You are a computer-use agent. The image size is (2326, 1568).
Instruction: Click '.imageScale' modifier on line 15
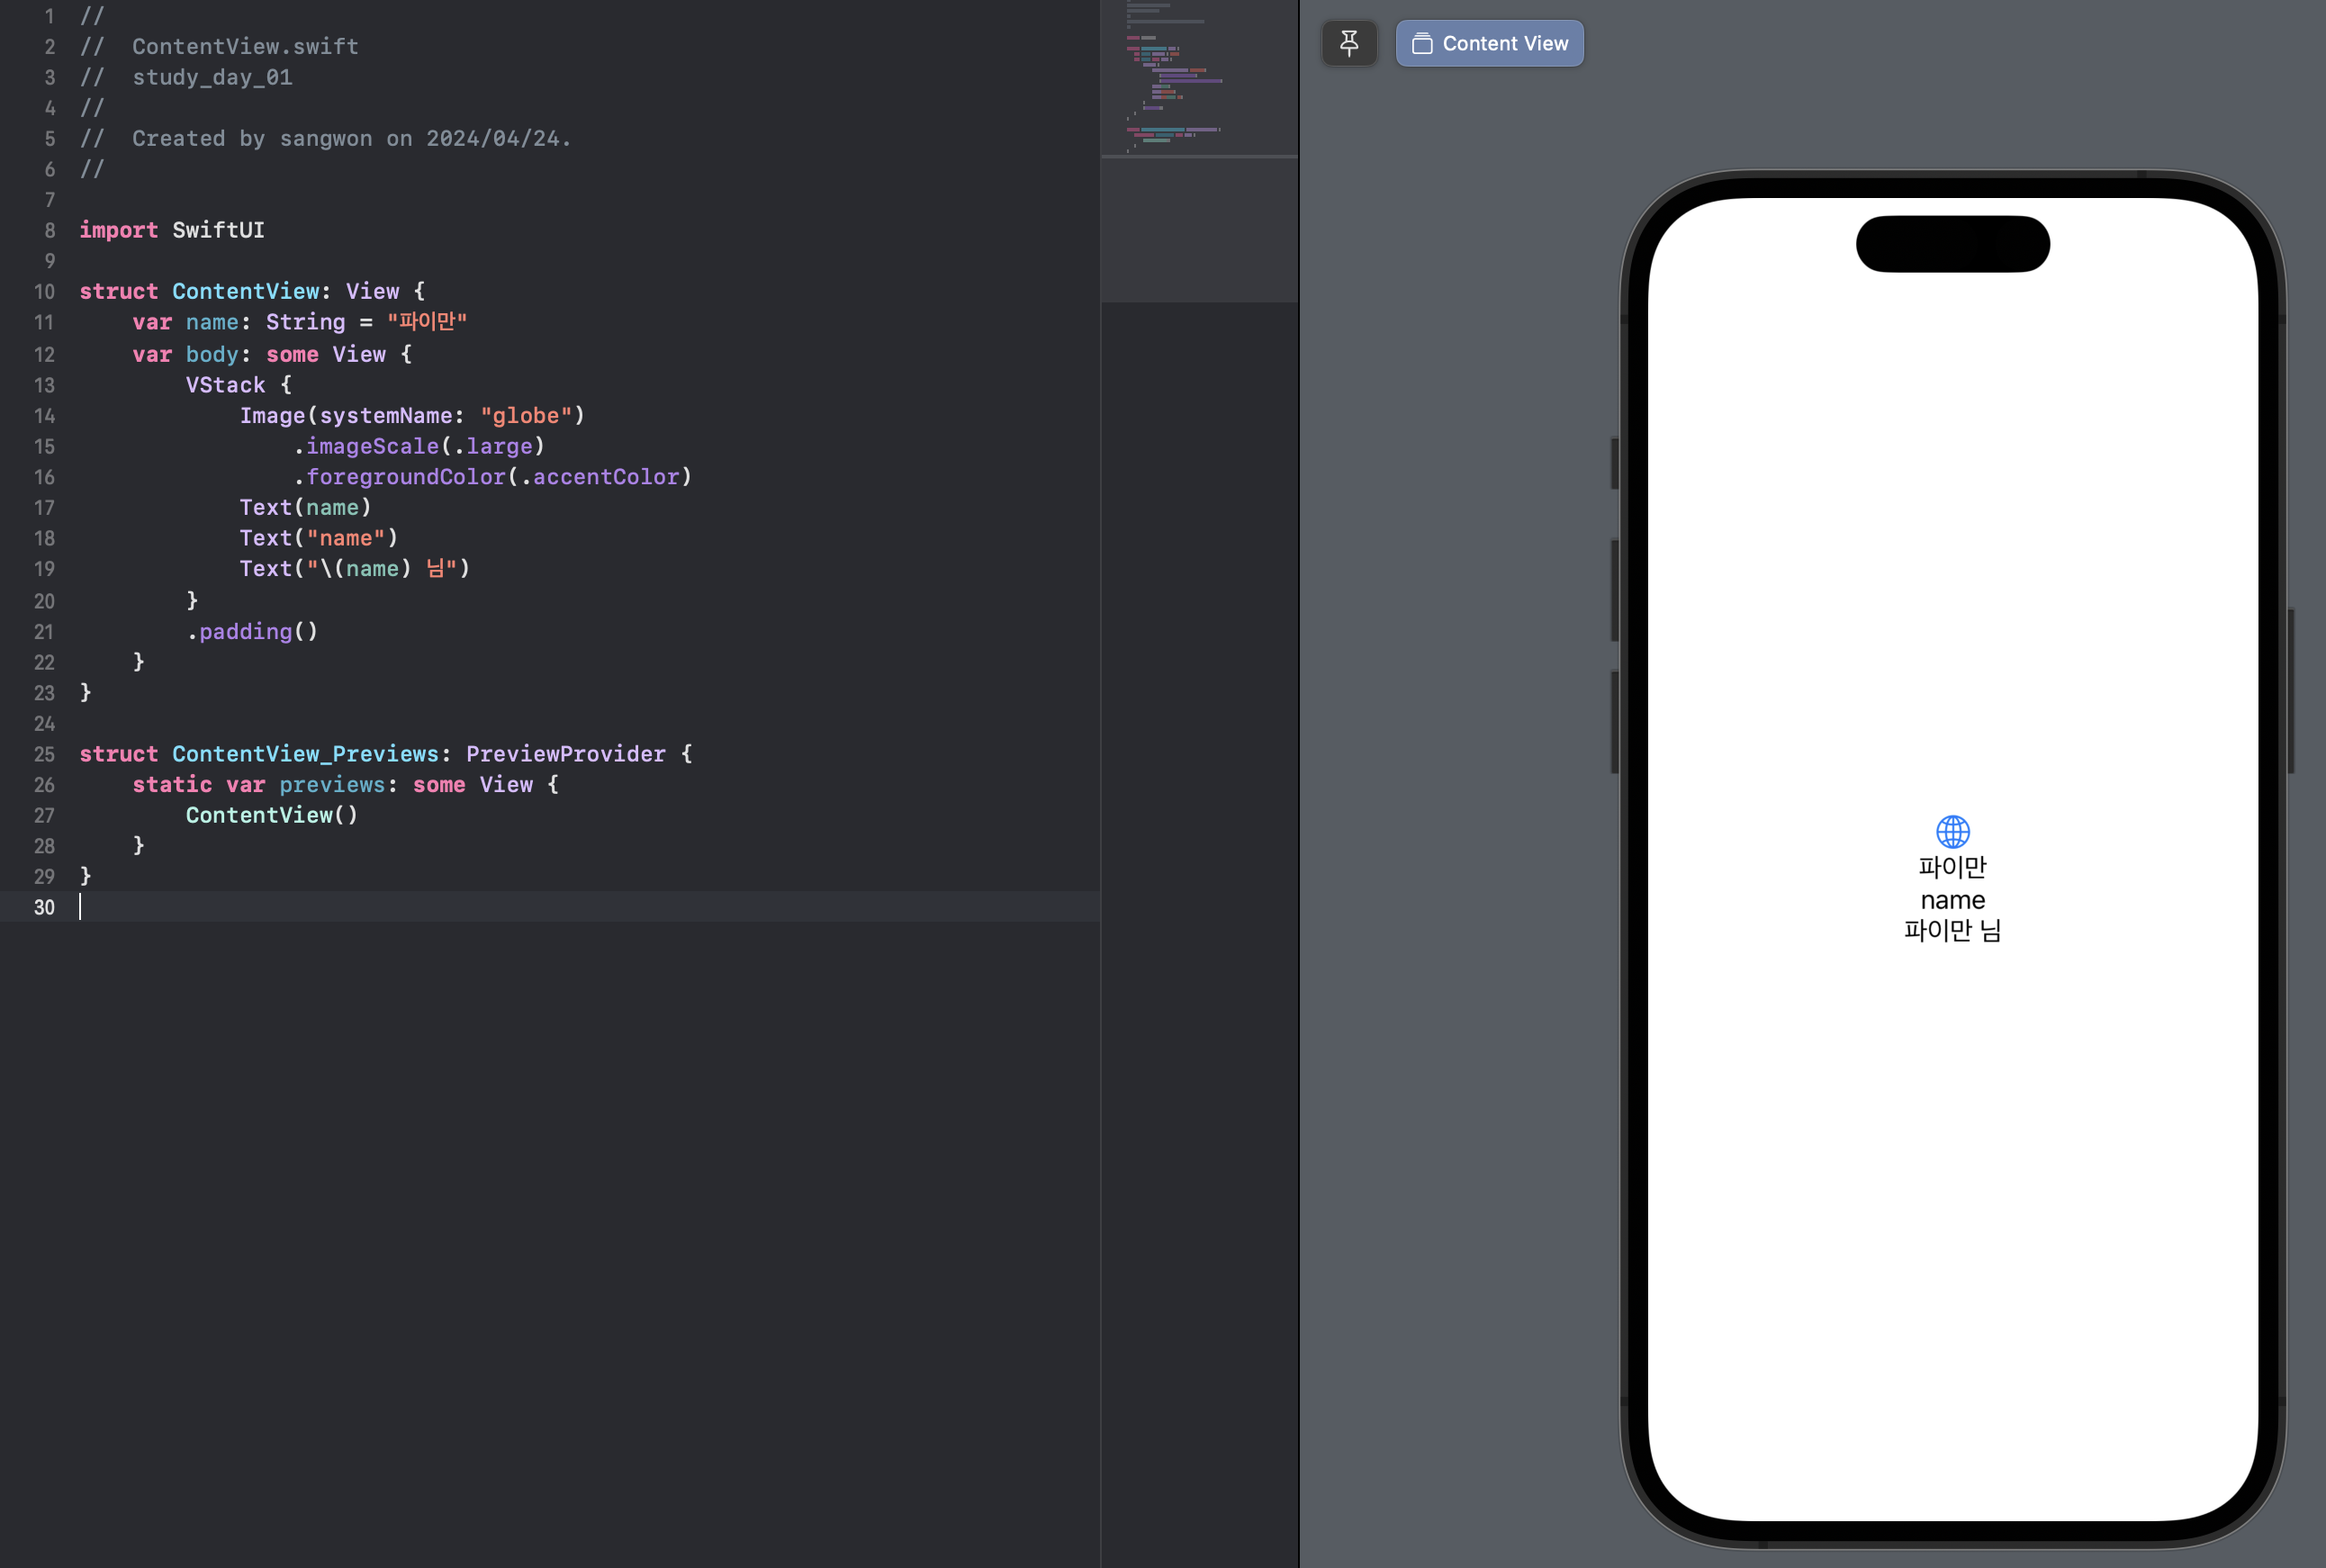[366, 446]
